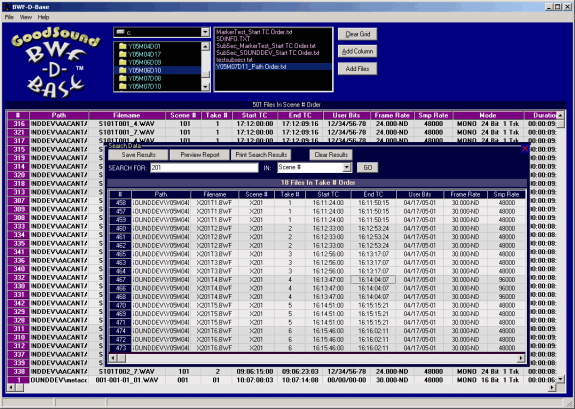Select SubSec_MarkerTest_Start TC Order file

266,46
